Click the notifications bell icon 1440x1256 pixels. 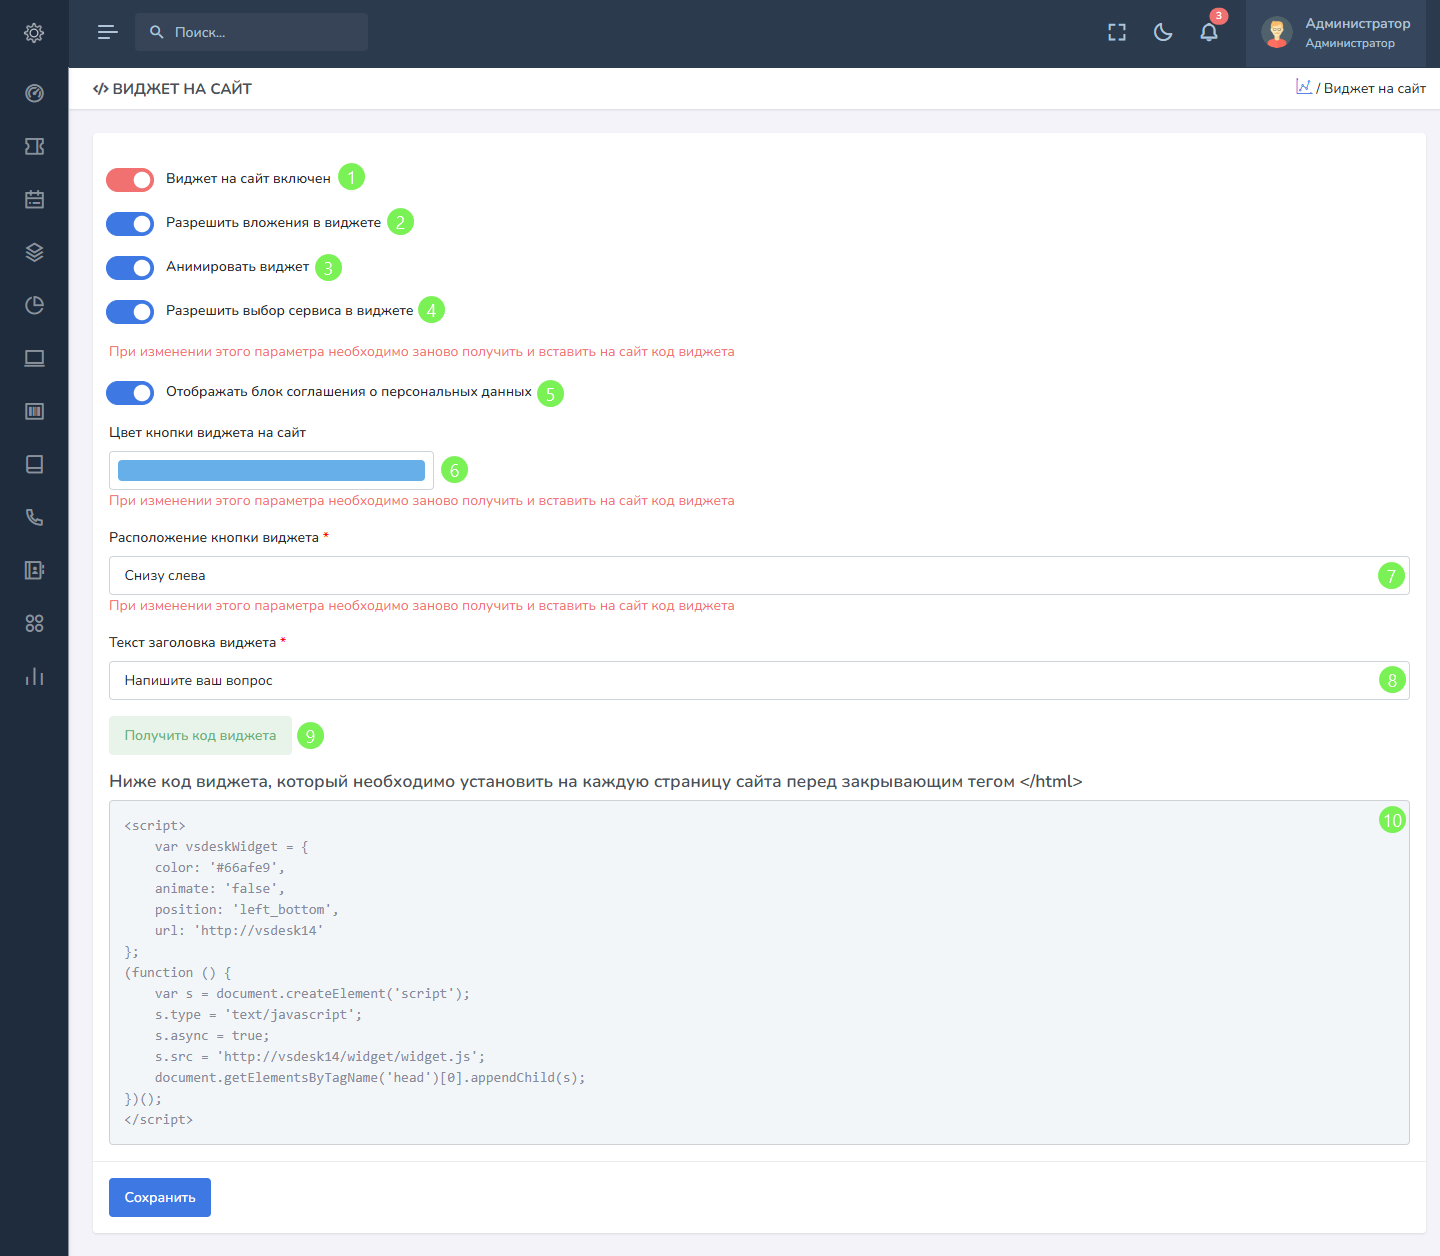[x=1209, y=33]
